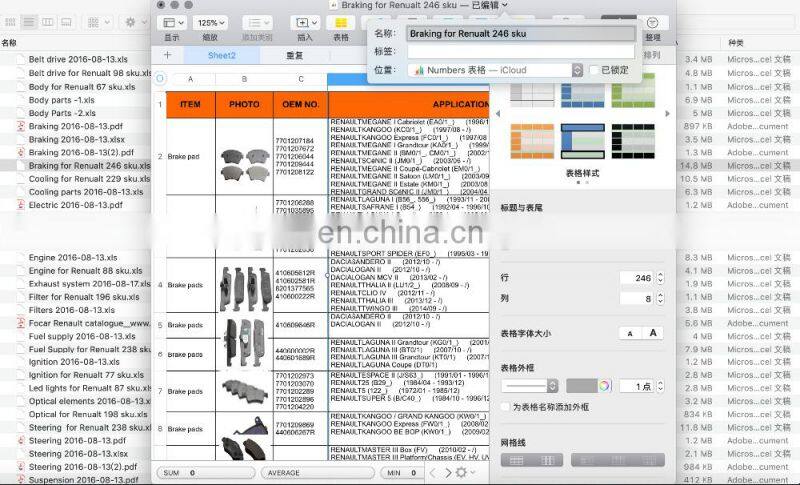
Task: Click the smaller table font size button
Action: 630,333
